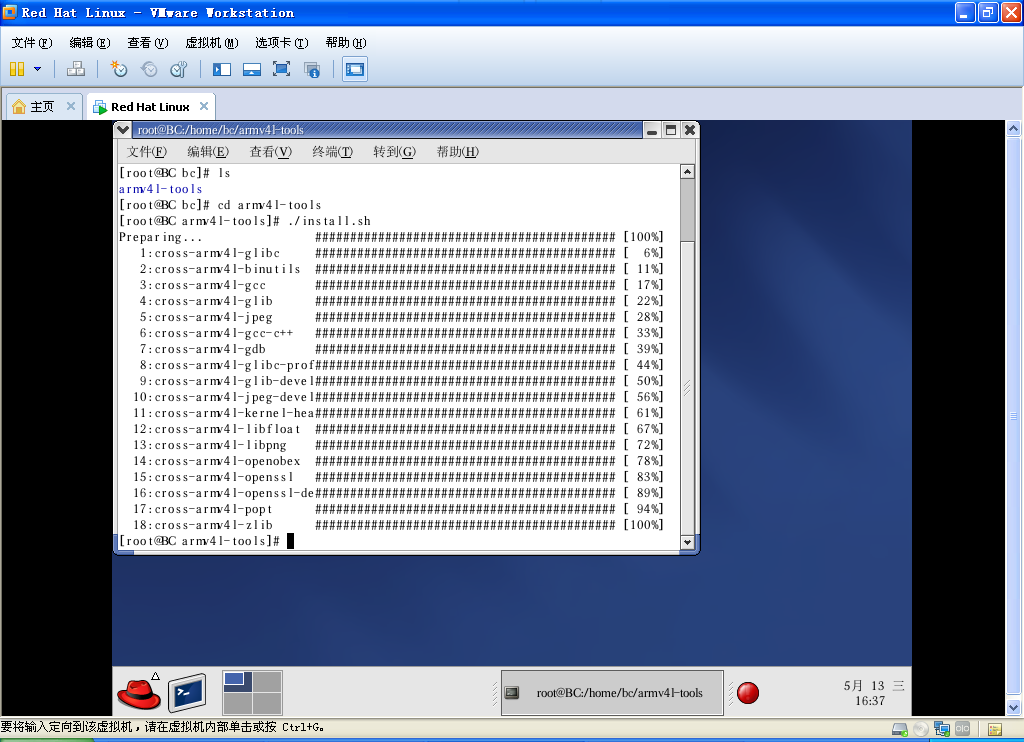Open the 虚拟机(M) menu
The image size is (1024, 742).
point(212,42)
